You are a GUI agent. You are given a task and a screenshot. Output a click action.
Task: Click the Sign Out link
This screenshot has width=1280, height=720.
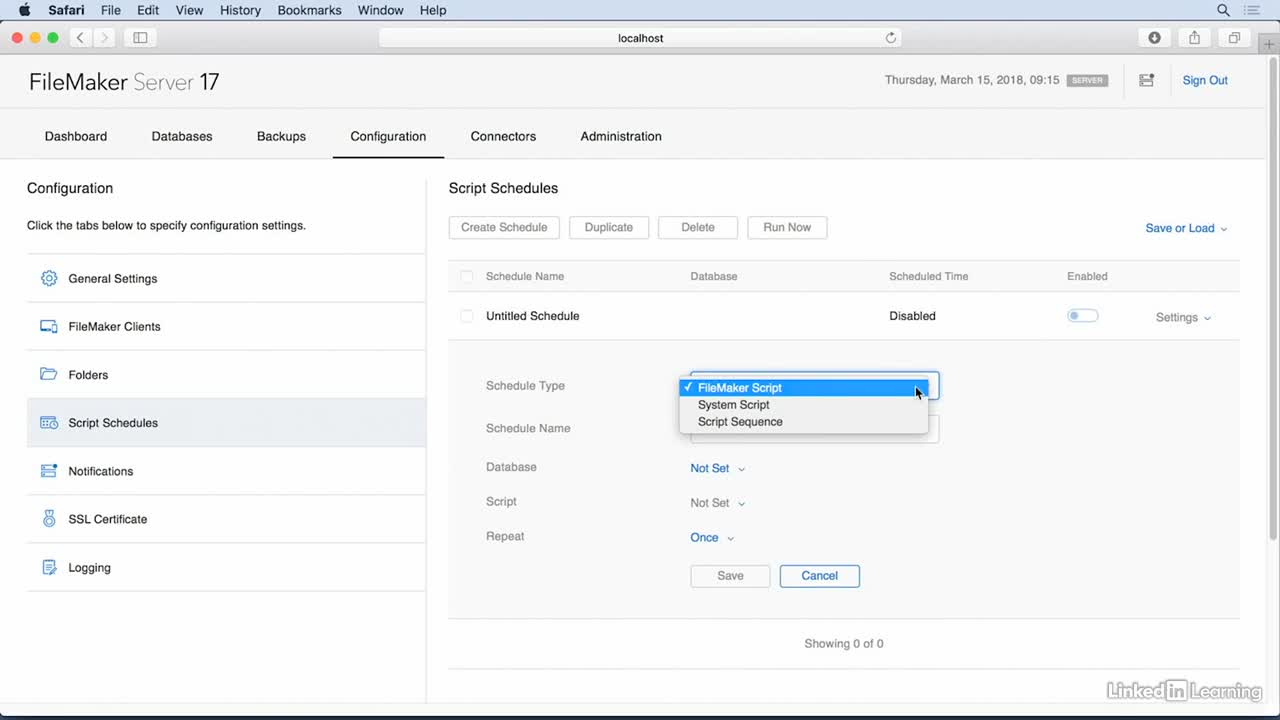click(x=1205, y=80)
